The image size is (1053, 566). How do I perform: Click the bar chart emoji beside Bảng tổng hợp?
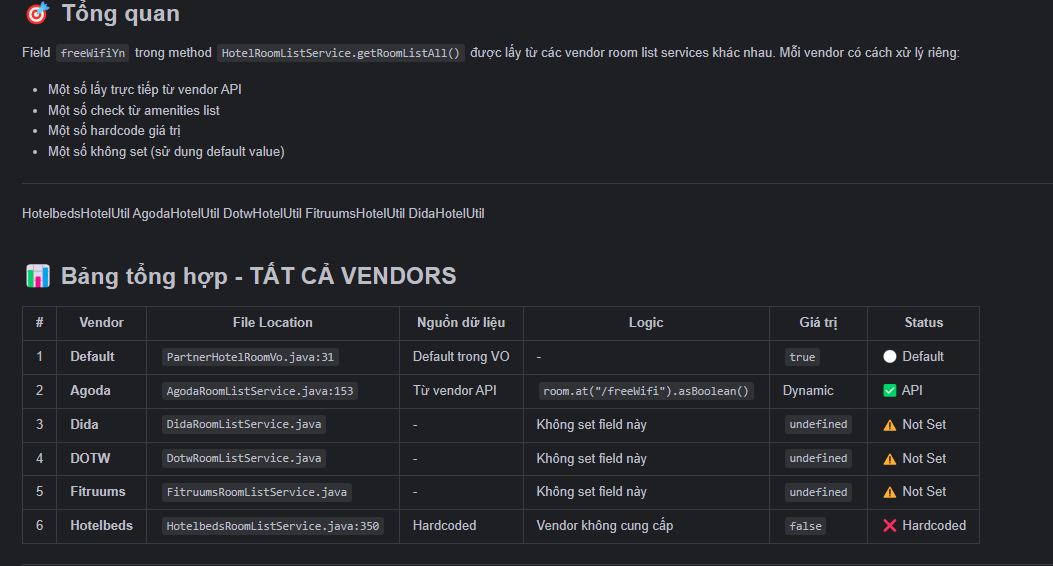click(37, 276)
